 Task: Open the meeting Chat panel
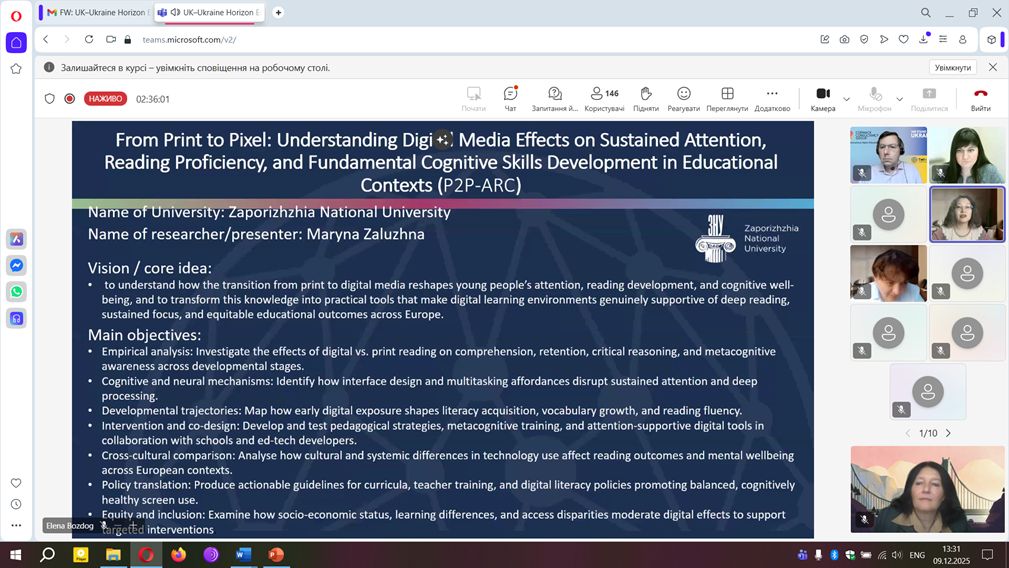click(510, 98)
